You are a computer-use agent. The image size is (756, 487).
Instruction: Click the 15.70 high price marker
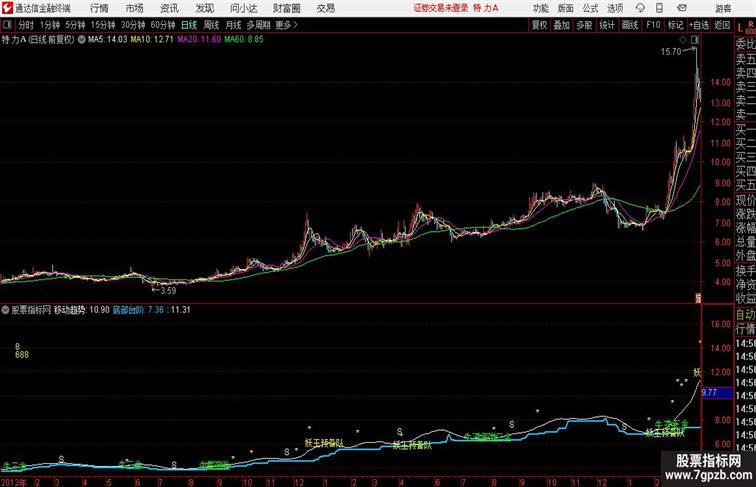tap(671, 52)
